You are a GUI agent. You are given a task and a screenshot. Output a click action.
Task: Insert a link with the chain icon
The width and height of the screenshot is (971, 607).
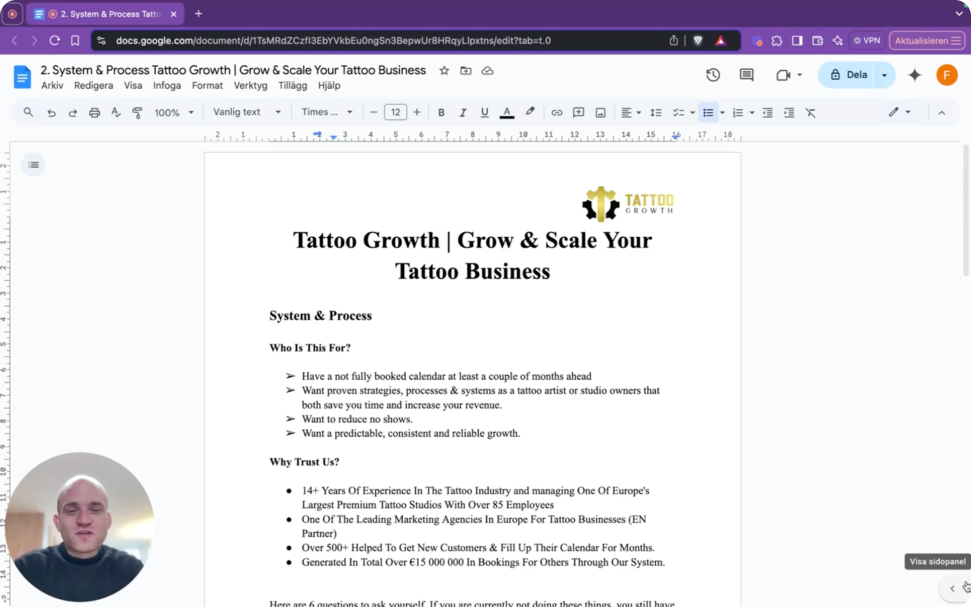click(557, 113)
